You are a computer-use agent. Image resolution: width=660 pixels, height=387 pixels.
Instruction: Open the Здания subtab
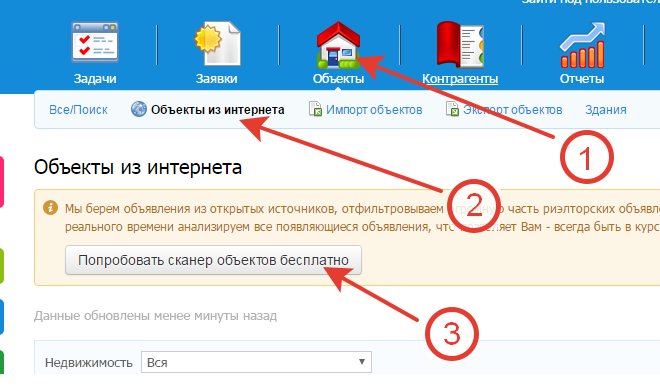[606, 110]
